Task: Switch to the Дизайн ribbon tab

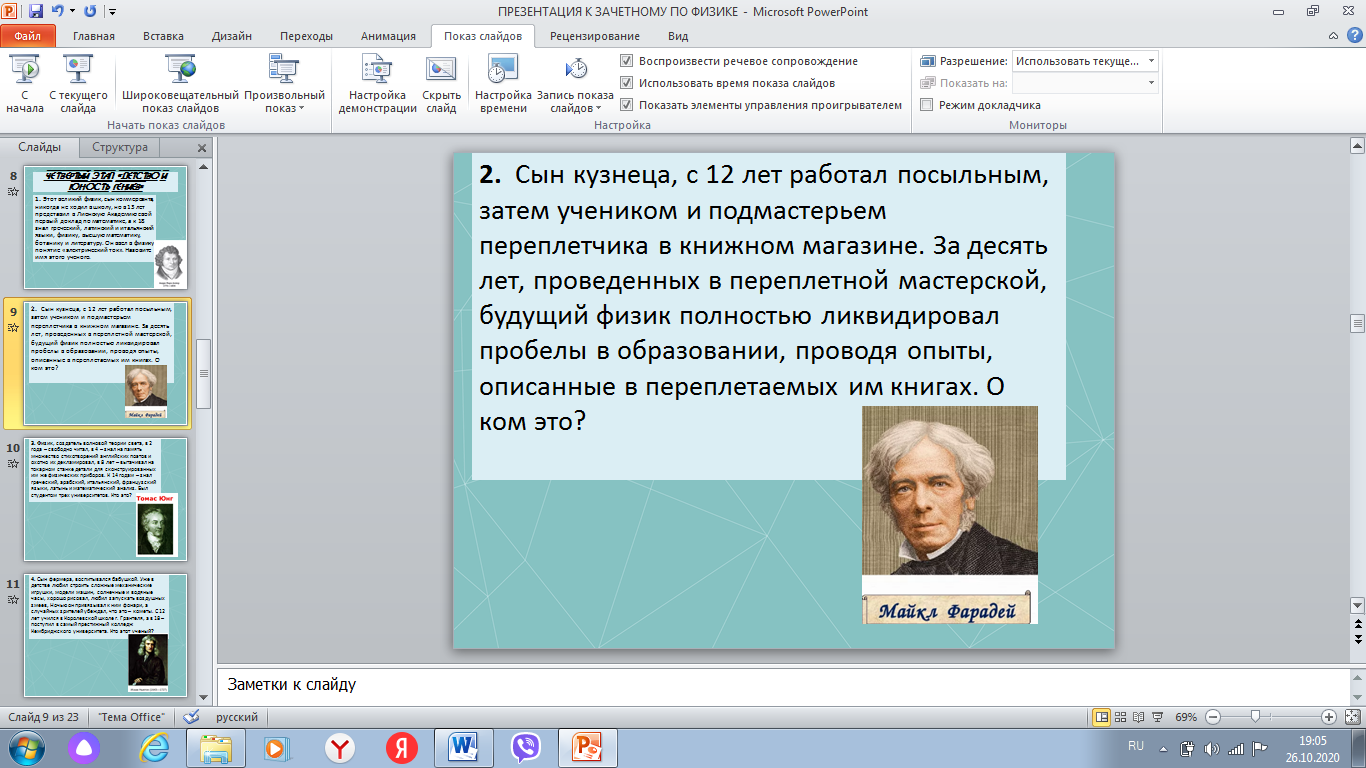Action: tap(232, 36)
